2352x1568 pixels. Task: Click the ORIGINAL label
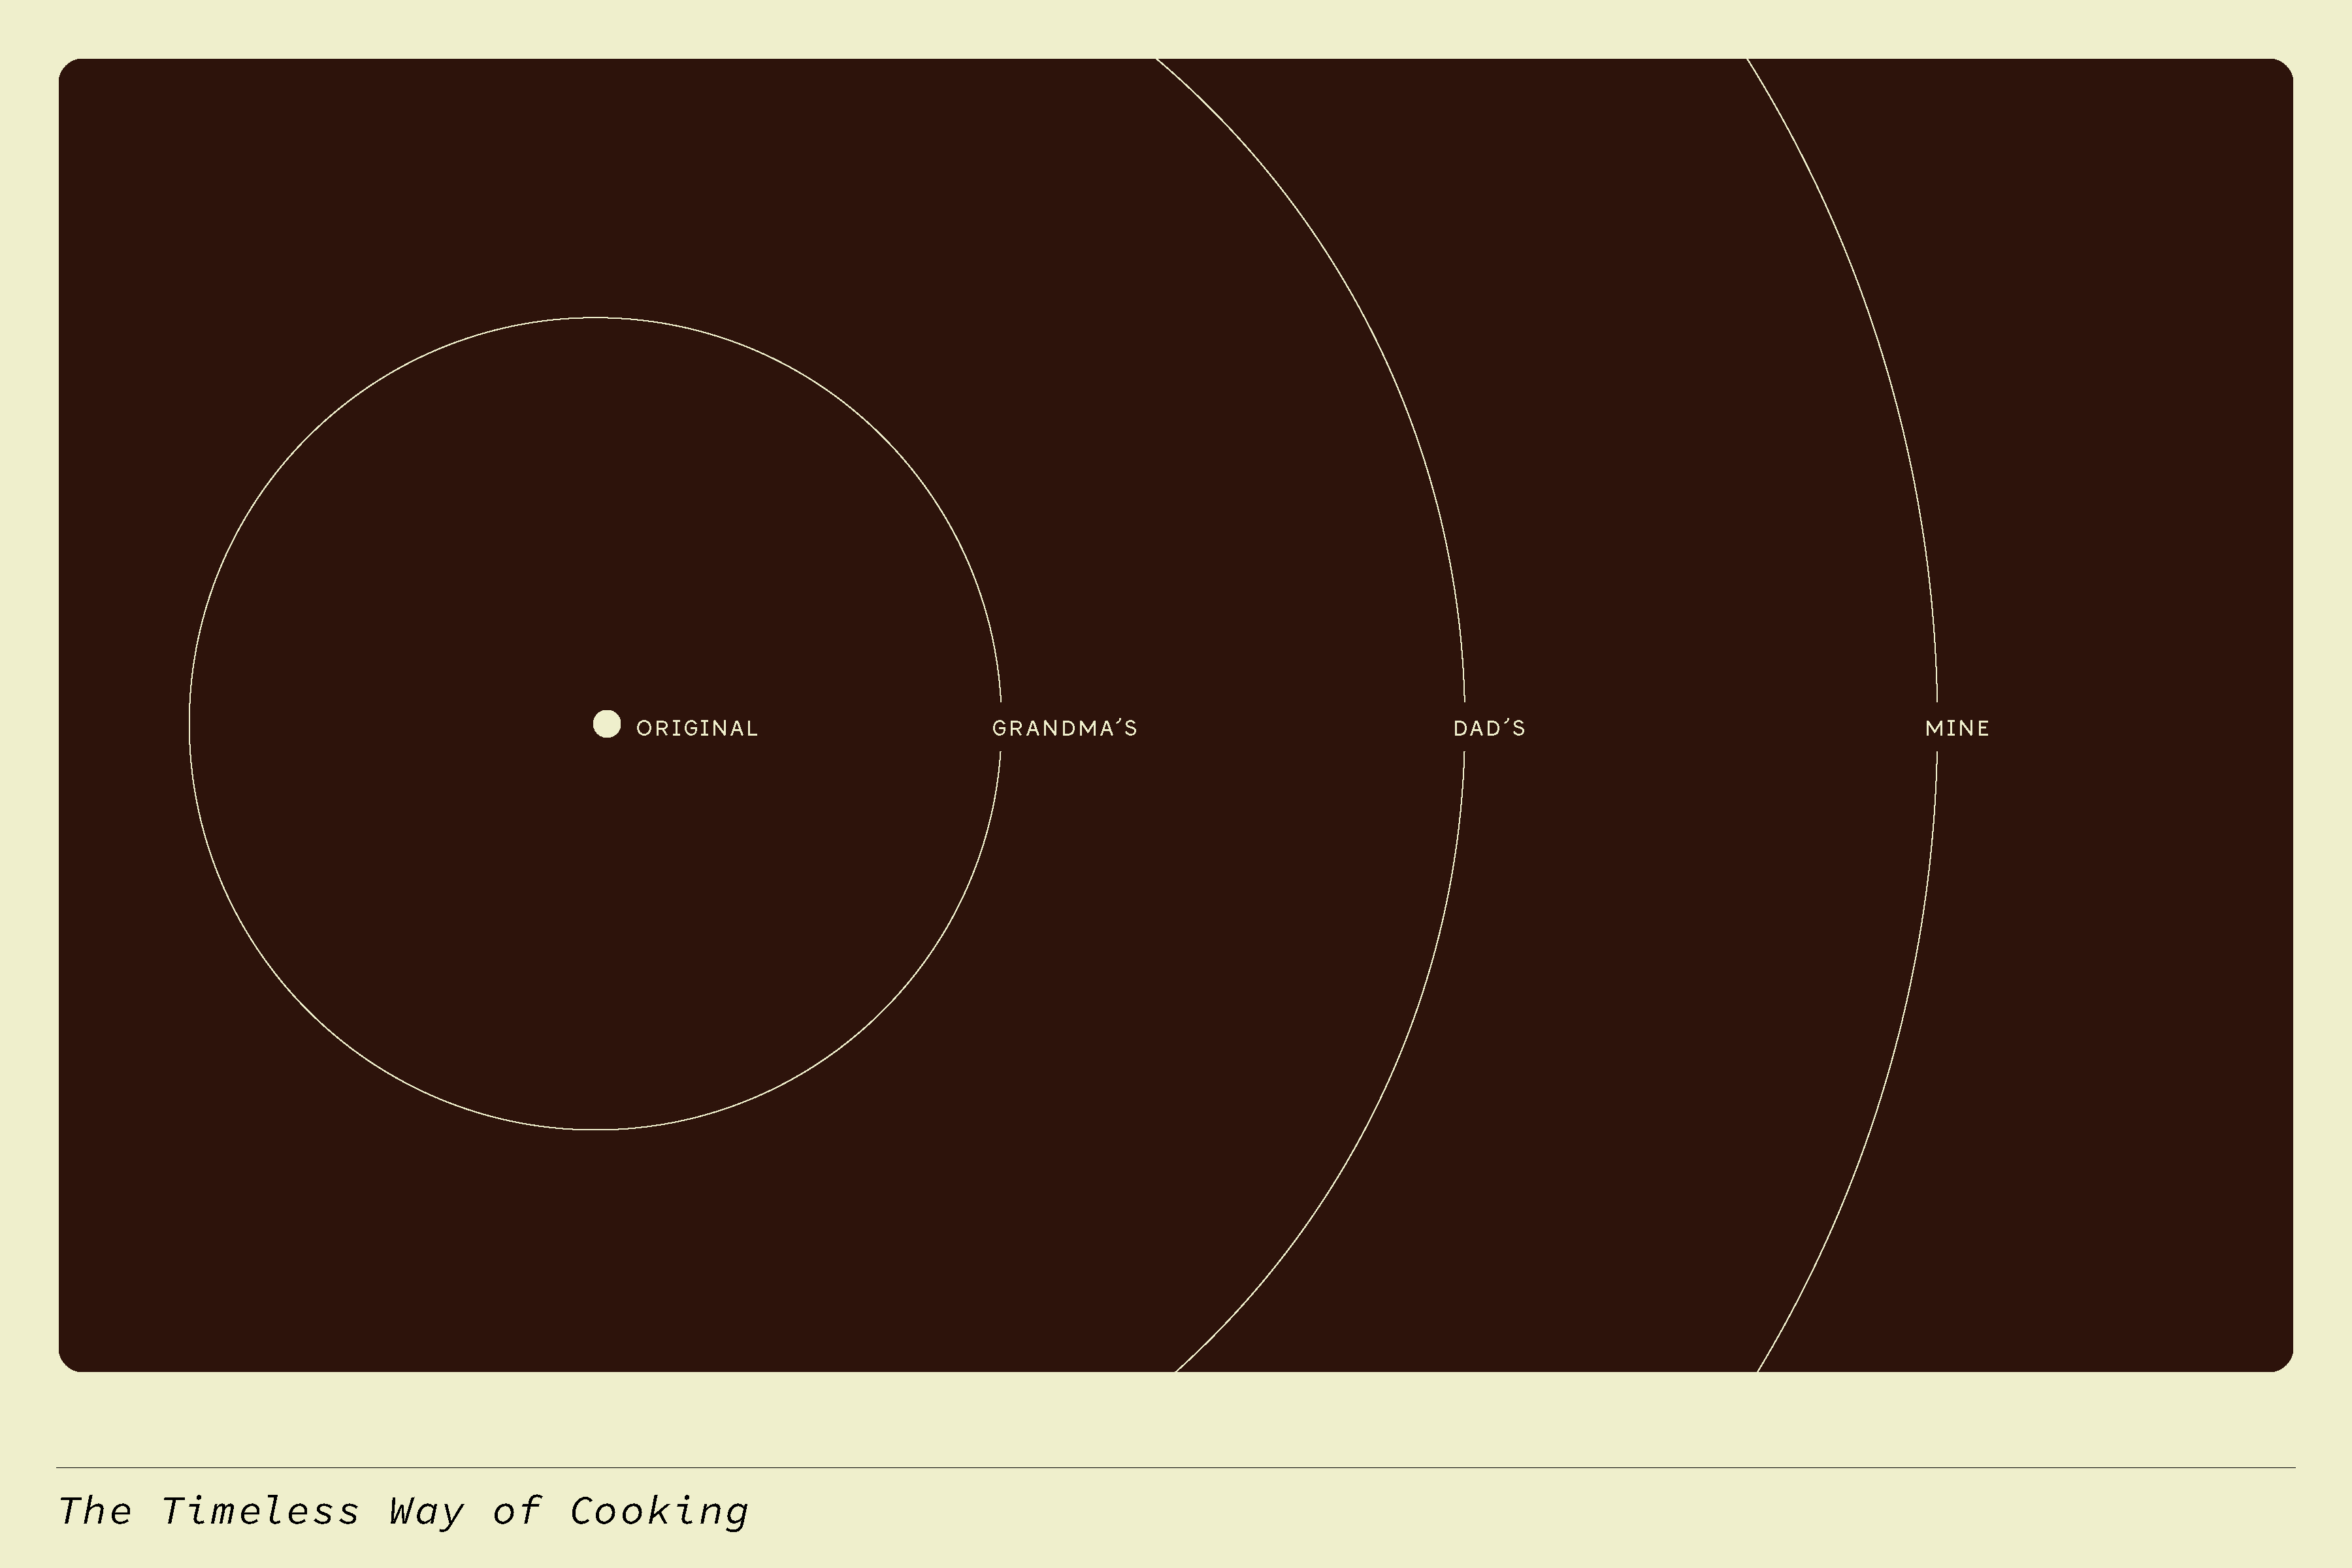(697, 728)
